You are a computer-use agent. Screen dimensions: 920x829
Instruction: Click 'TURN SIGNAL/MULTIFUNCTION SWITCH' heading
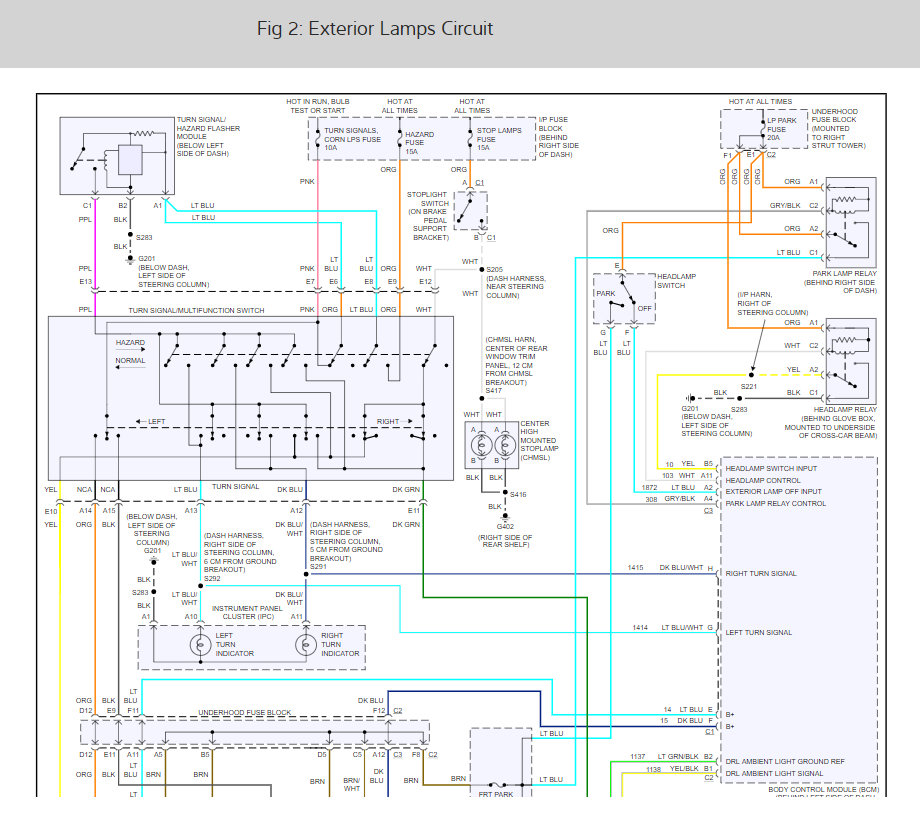click(197, 310)
